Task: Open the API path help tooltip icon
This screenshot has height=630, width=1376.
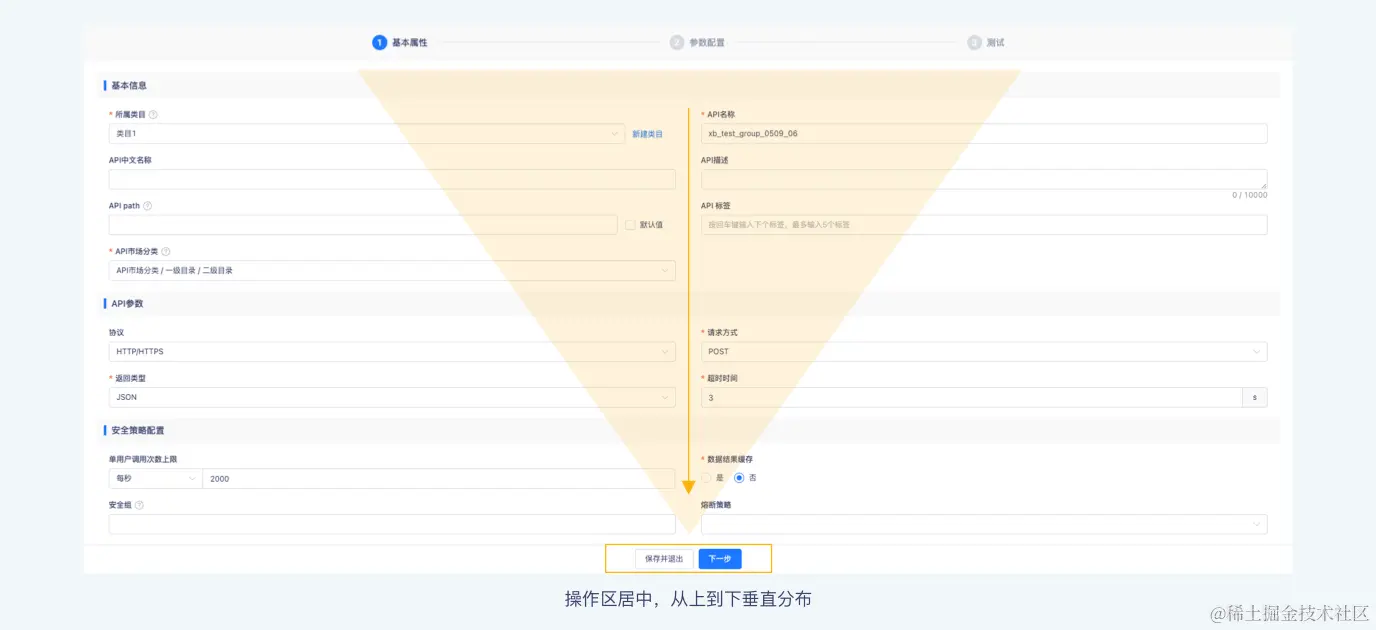Action: [x=148, y=205]
